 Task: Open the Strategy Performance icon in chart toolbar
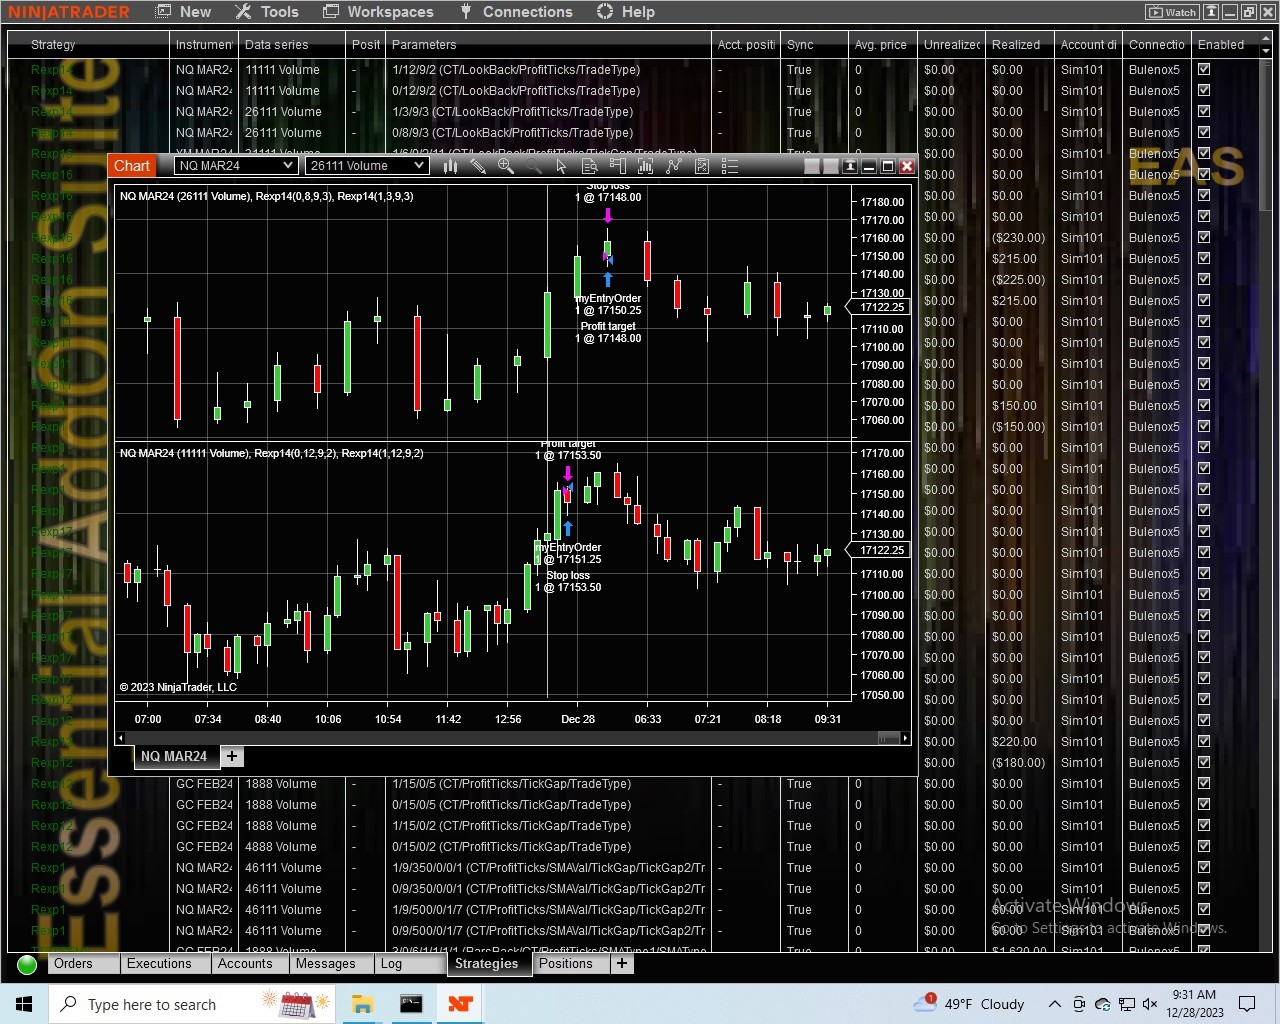[x=702, y=166]
